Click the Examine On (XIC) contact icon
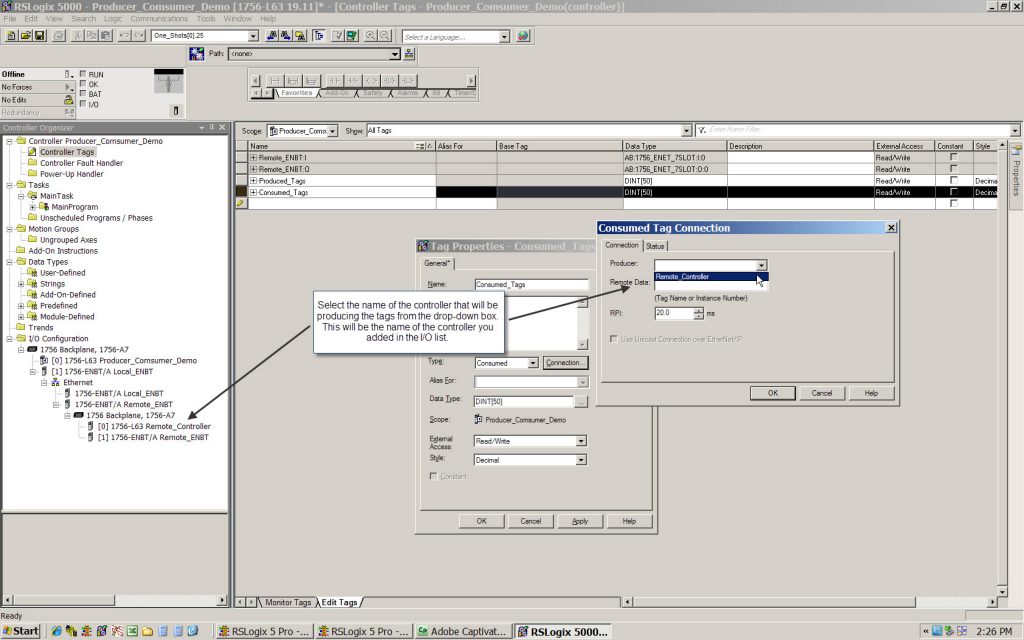Viewport: 1024px width, 640px height. tap(334, 80)
